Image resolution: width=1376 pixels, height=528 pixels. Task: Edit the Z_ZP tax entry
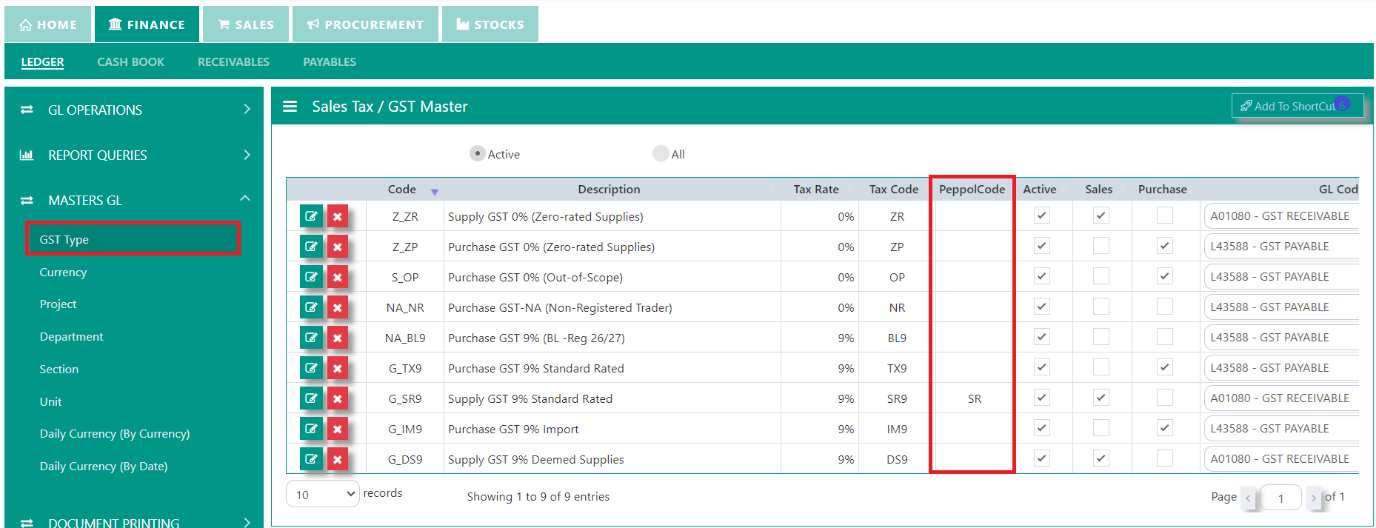click(311, 247)
